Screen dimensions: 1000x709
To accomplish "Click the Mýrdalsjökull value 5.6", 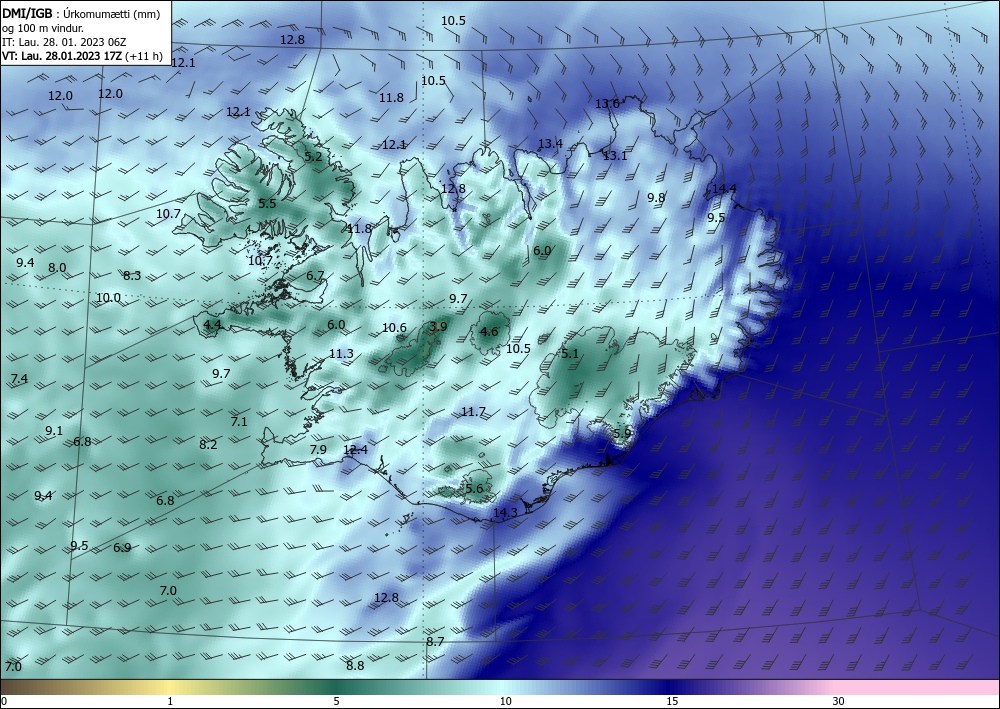I will (474, 489).
